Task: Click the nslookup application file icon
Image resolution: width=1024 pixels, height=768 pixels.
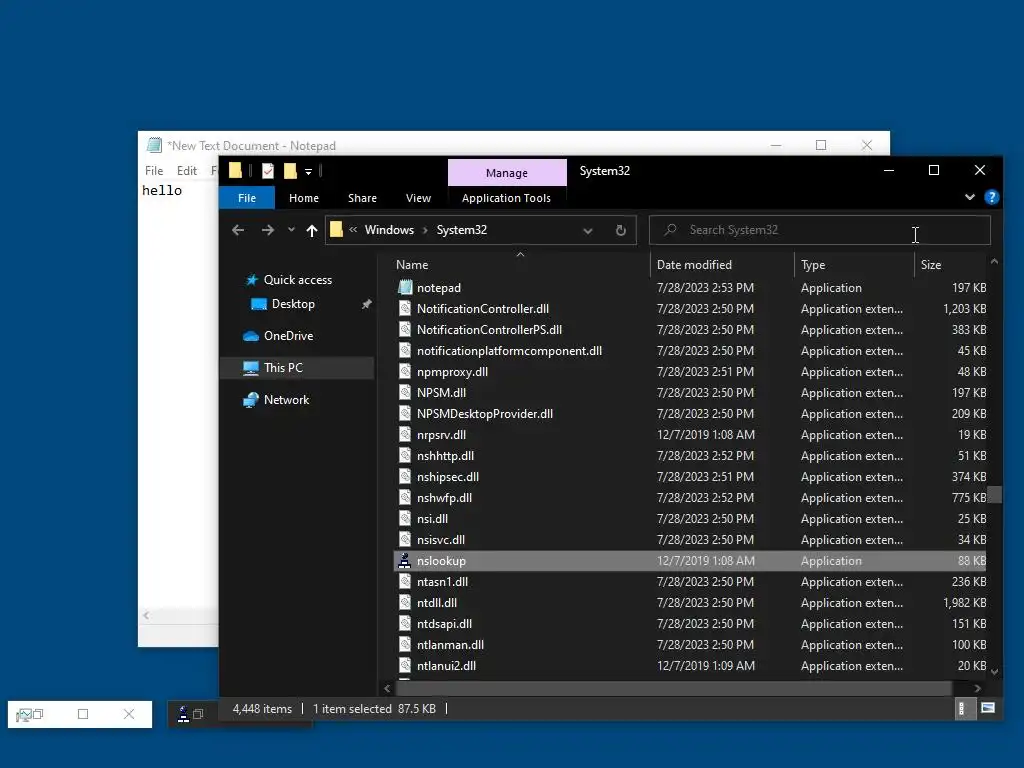Action: [405, 560]
